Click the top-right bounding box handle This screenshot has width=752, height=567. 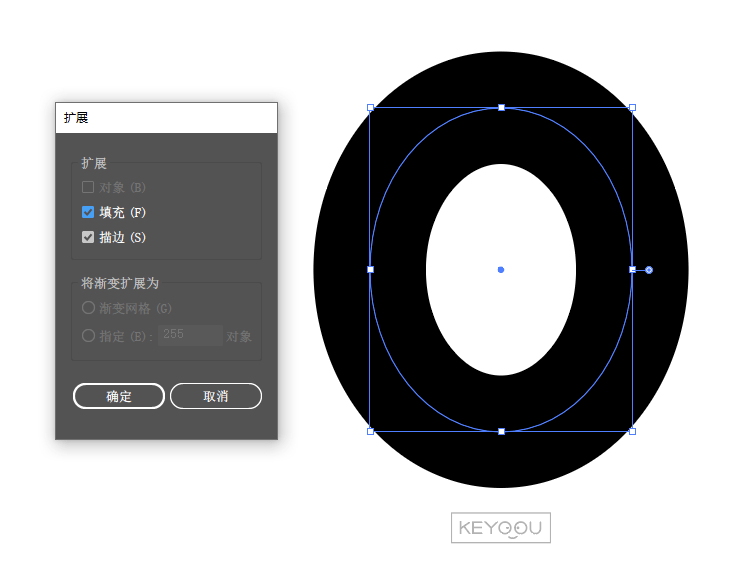coord(632,107)
